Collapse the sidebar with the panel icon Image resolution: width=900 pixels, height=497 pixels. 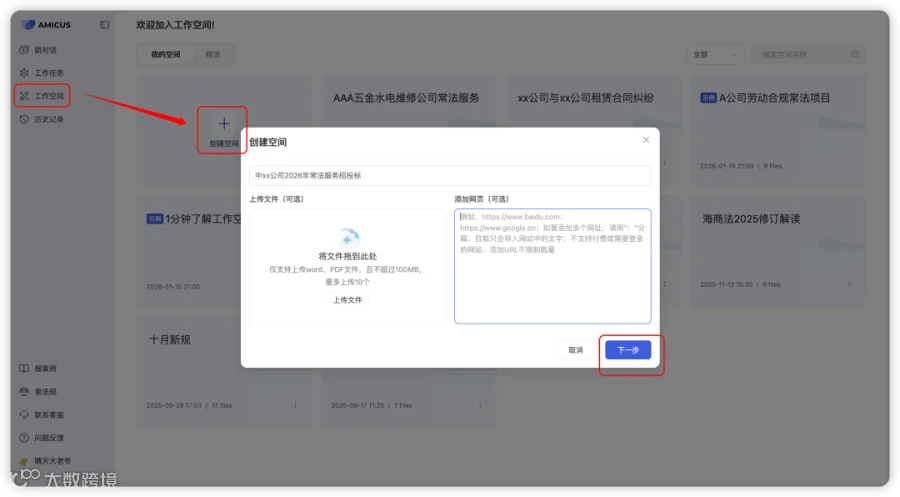104,25
